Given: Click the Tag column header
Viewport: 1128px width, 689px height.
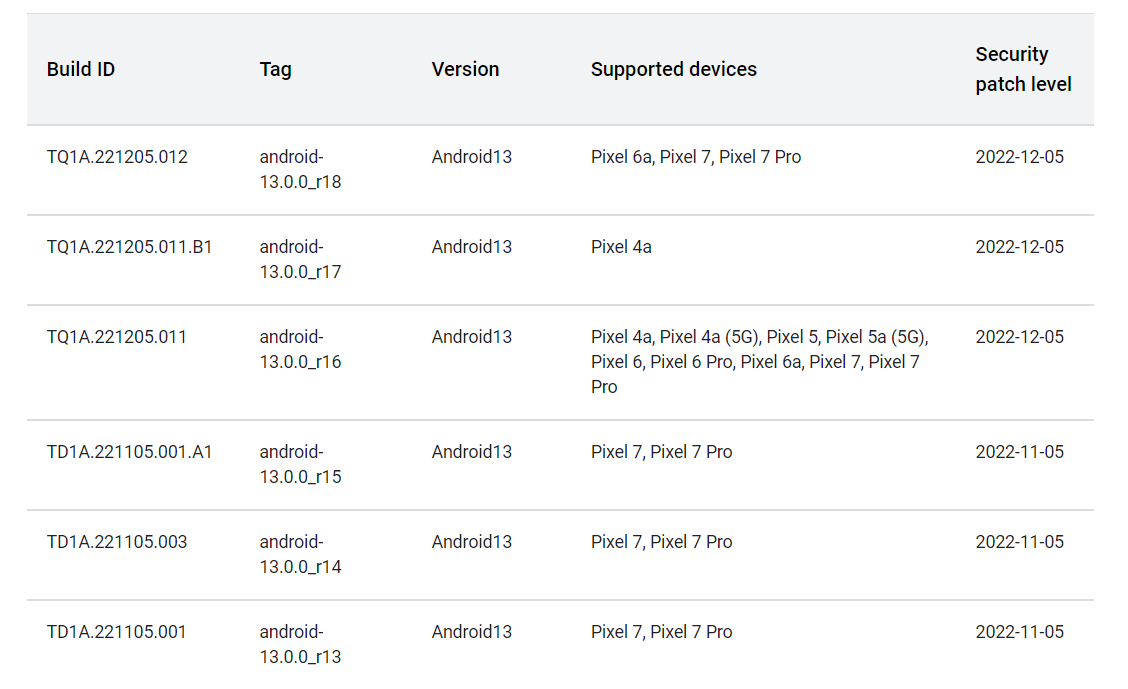Looking at the screenshot, I should (276, 70).
